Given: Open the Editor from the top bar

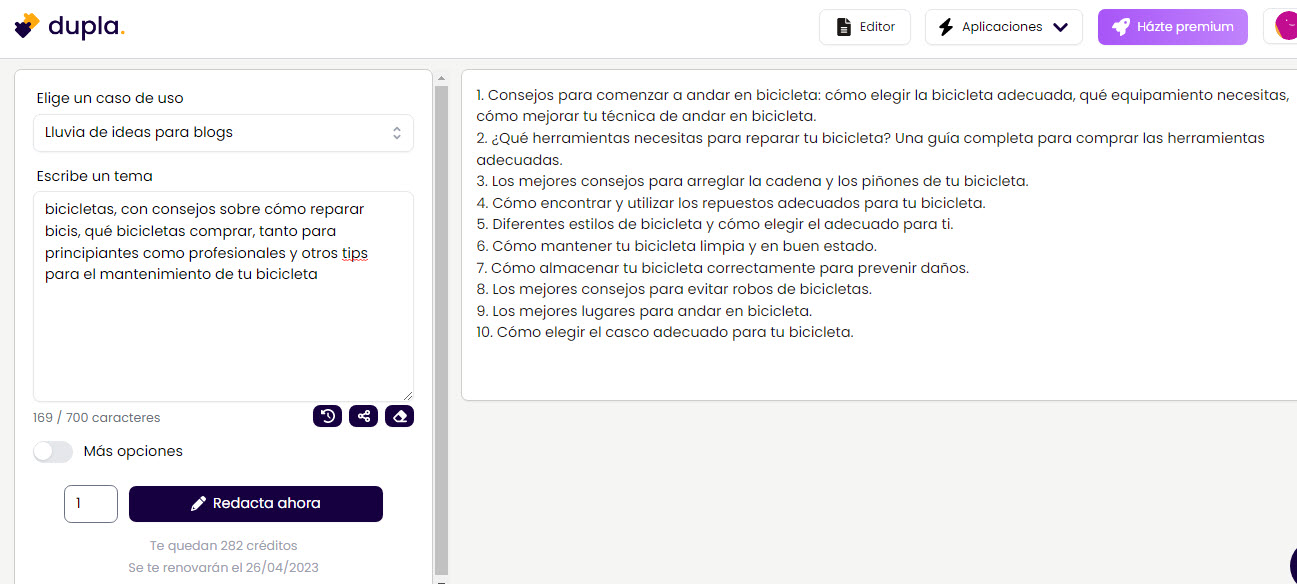Looking at the screenshot, I should [x=865, y=27].
